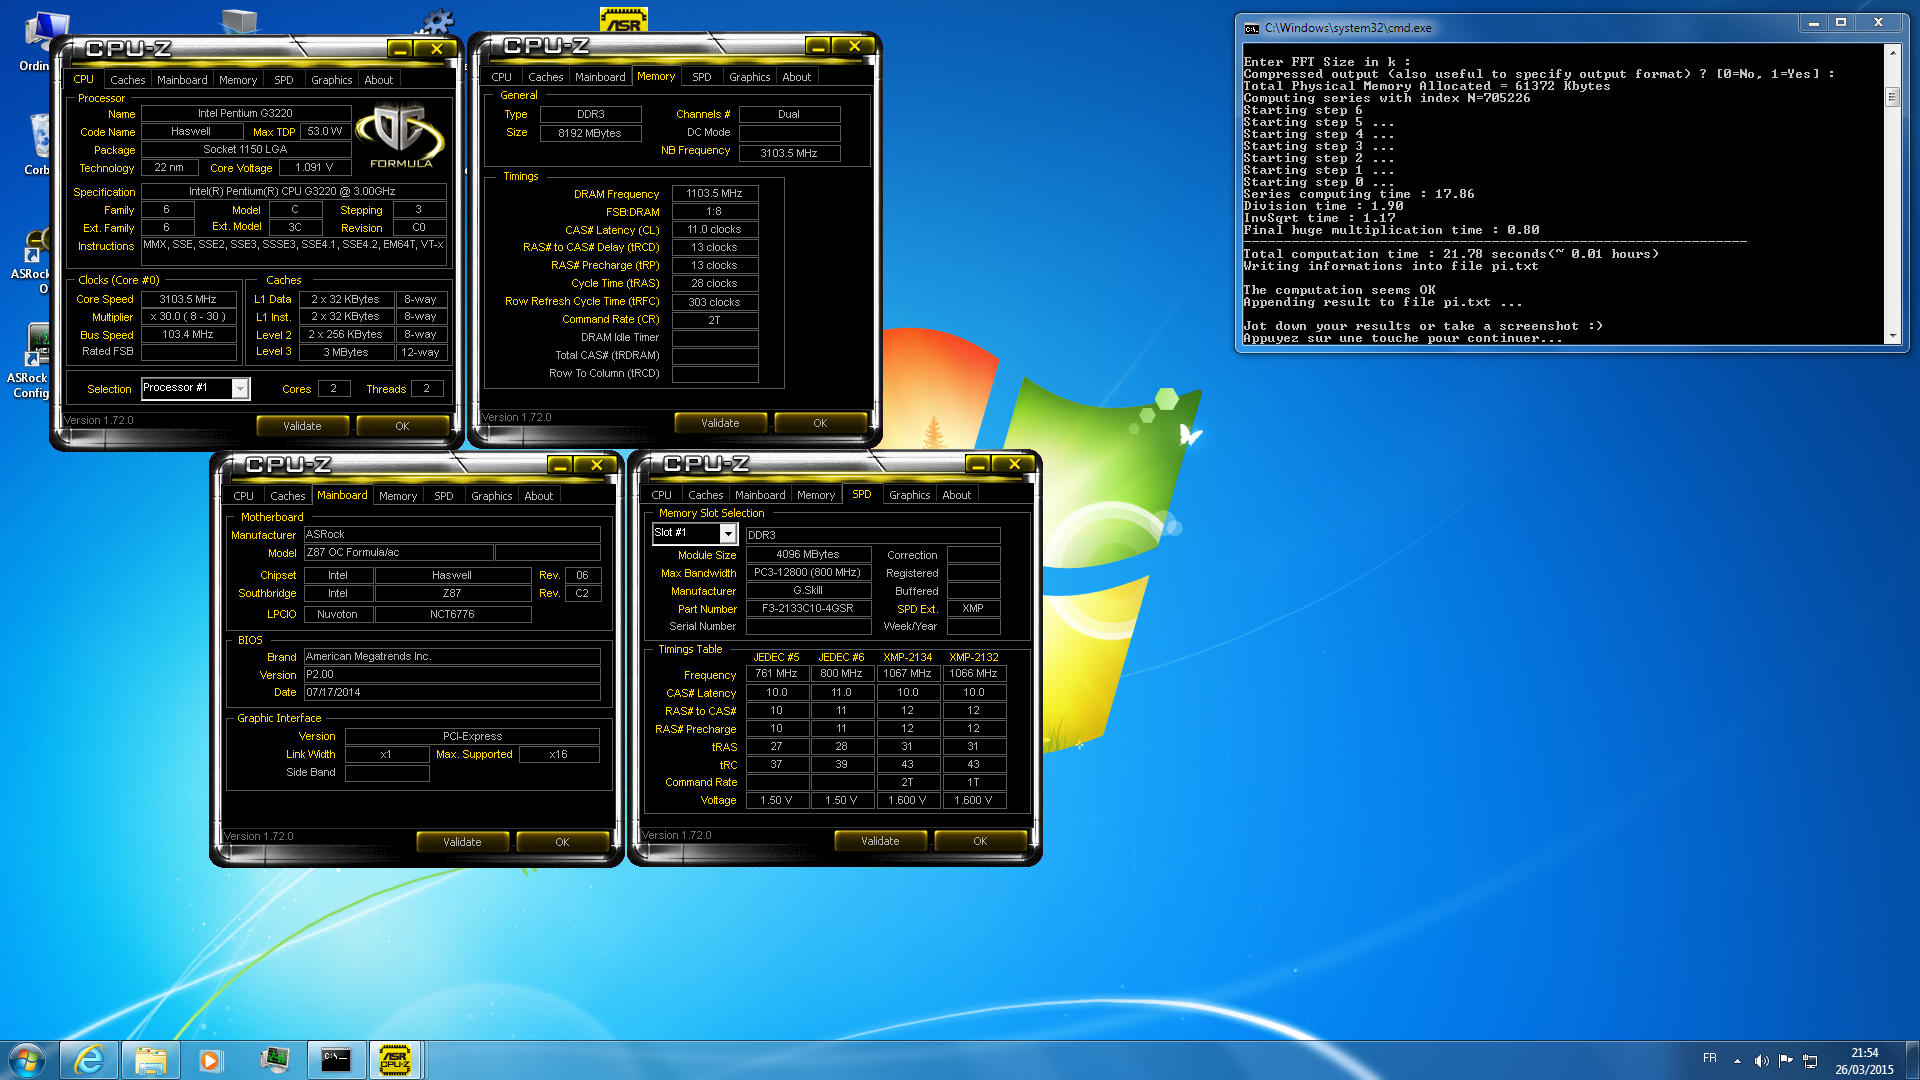The image size is (1920, 1080).
Task: Click the Z87 OC Formula/ac model field
Action: coord(398,553)
